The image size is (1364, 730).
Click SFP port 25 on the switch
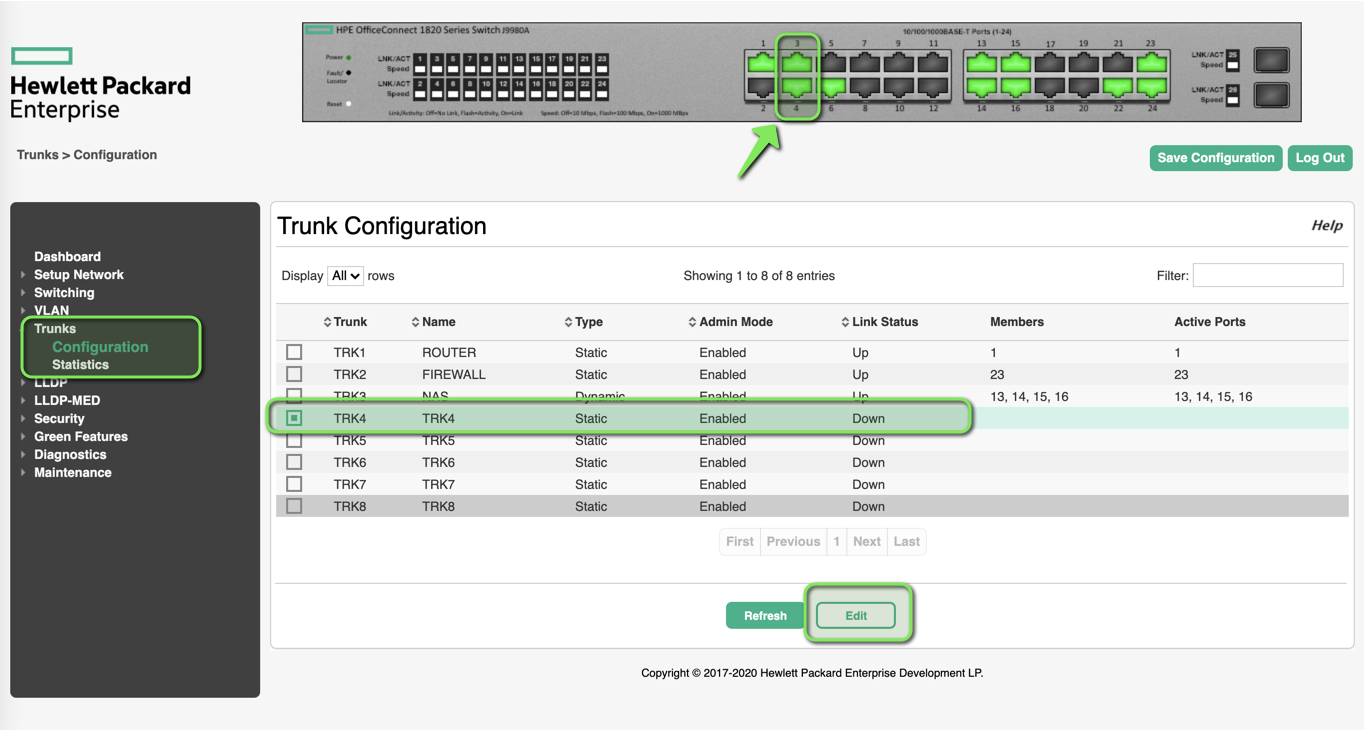coord(1271,61)
